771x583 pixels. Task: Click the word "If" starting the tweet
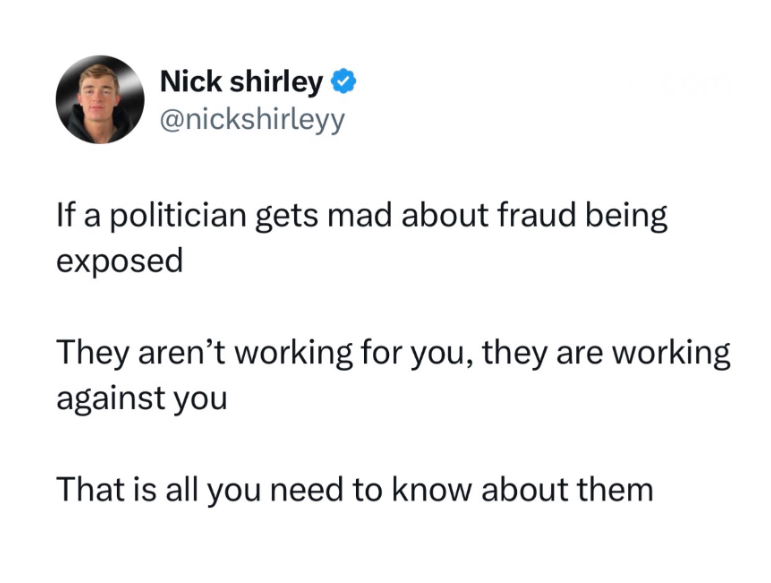pyautogui.click(x=64, y=217)
